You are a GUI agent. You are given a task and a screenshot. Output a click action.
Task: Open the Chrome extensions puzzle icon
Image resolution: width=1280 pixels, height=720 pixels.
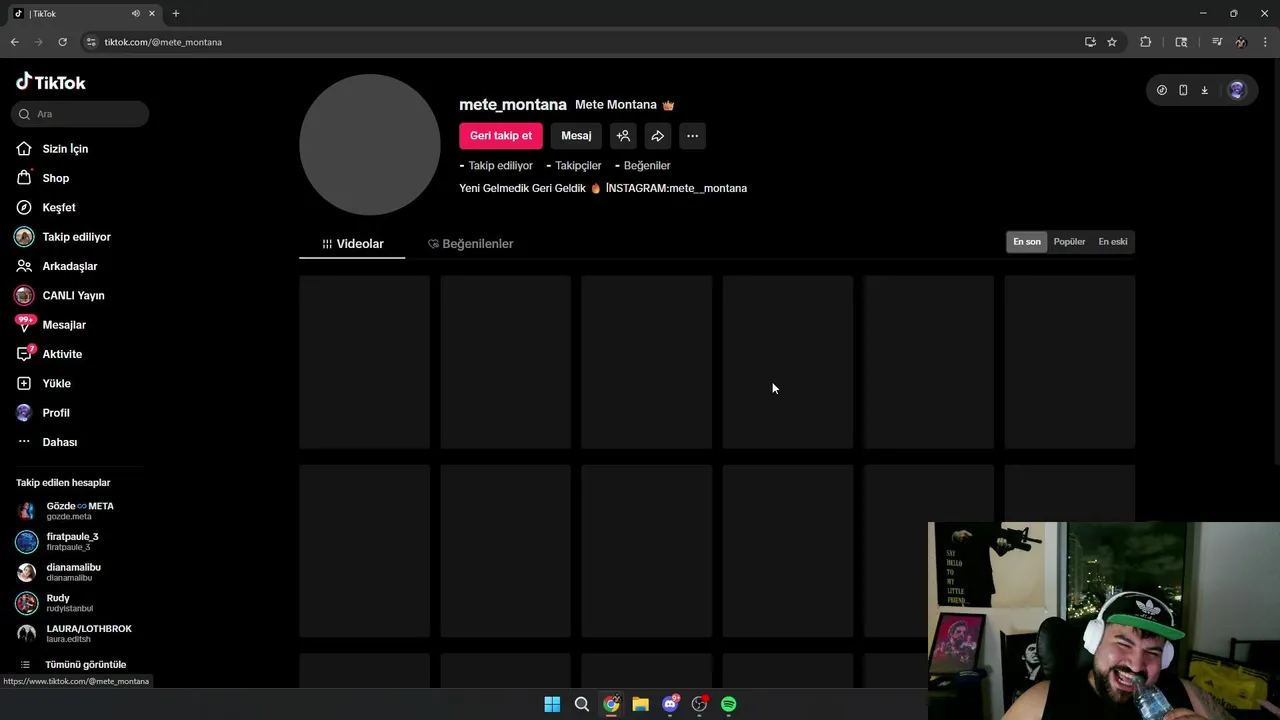[x=1146, y=42]
